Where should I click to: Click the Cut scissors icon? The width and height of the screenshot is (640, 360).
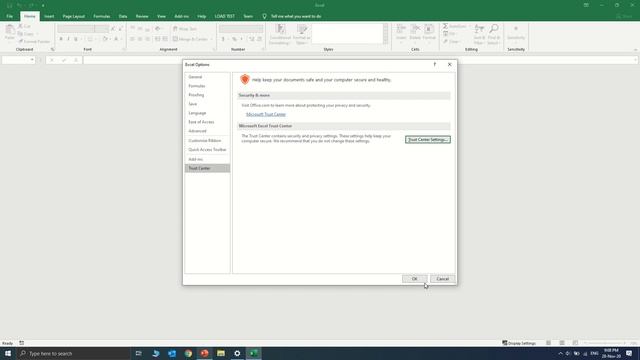[20, 26]
